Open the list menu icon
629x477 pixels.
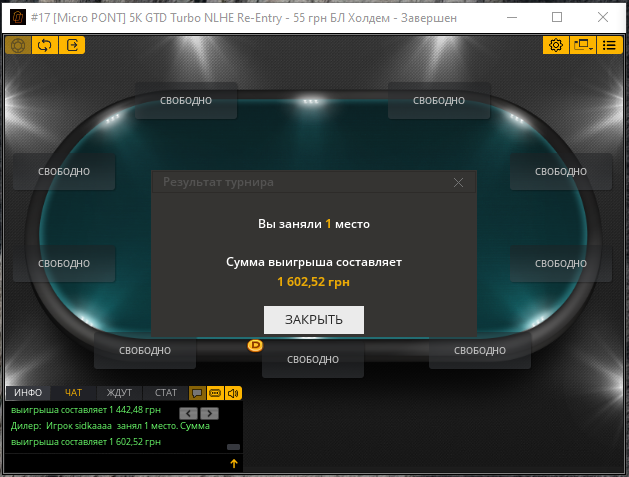point(609,45)
